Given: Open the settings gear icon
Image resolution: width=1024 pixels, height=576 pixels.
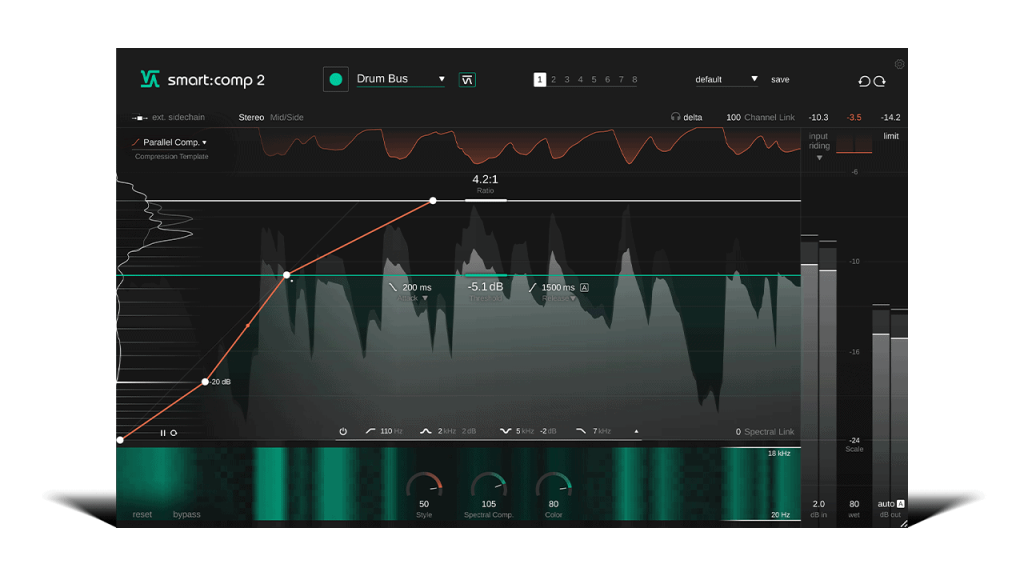Looking at the screenshot, I should point(899,64).
